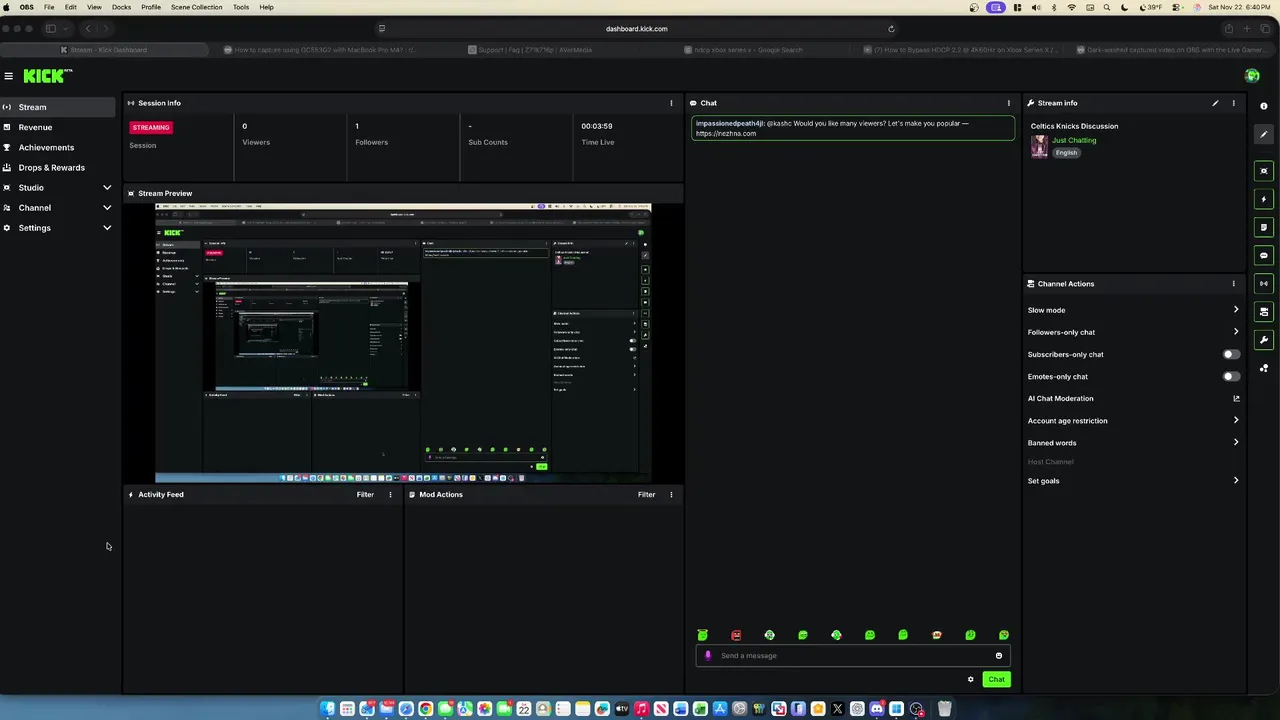Click the Send a message field
The width and height of the screenshot is (1280, 720).
pyautogui.click(x=853, y=656)
